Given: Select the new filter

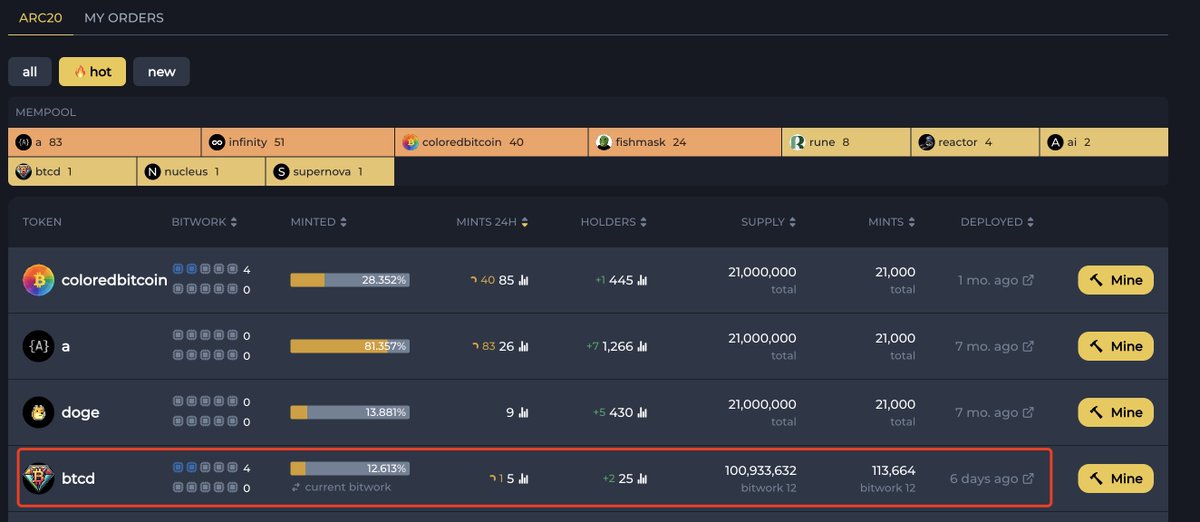Looking at the screenshot, I should 161,72.
